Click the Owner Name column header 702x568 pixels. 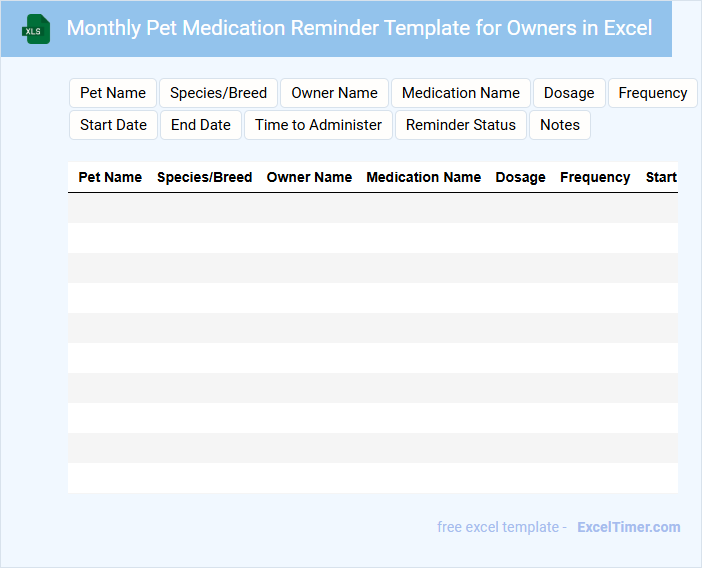(x=309, y=177)
